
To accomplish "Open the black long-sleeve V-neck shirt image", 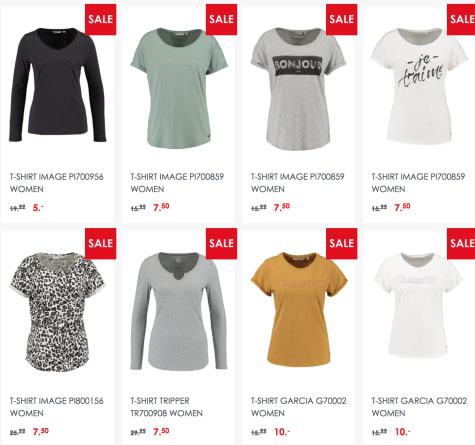I will click(57, 85).
